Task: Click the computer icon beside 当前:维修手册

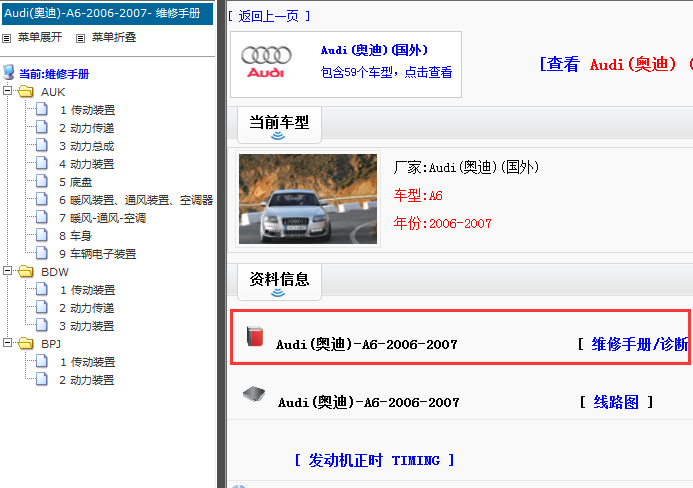Action: pos(8,72)
